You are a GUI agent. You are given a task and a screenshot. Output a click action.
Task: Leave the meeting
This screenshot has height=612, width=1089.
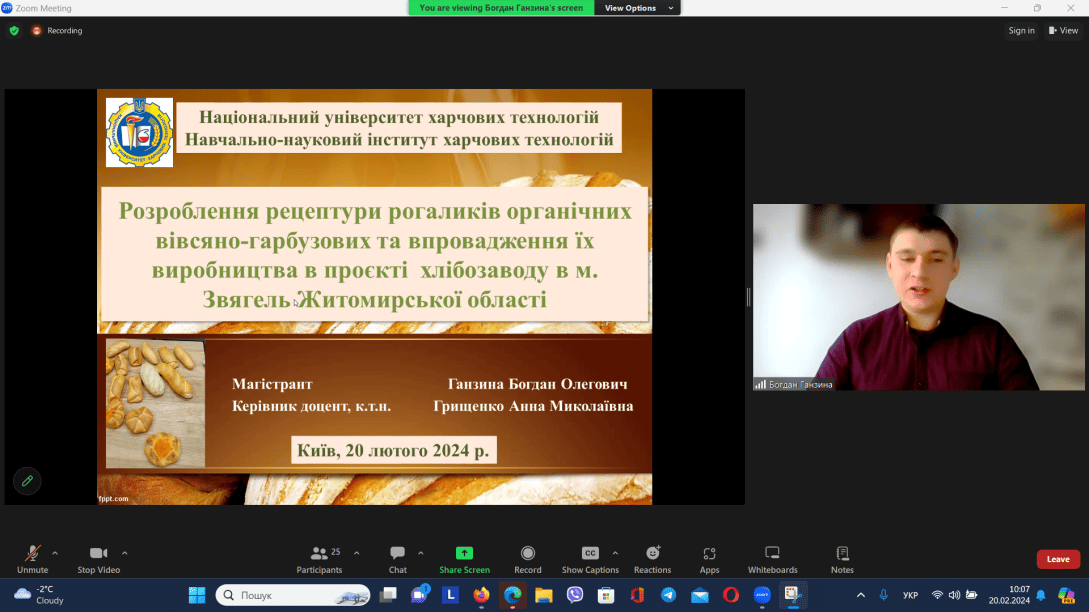pyautogui.click(x=1058, y=559)
